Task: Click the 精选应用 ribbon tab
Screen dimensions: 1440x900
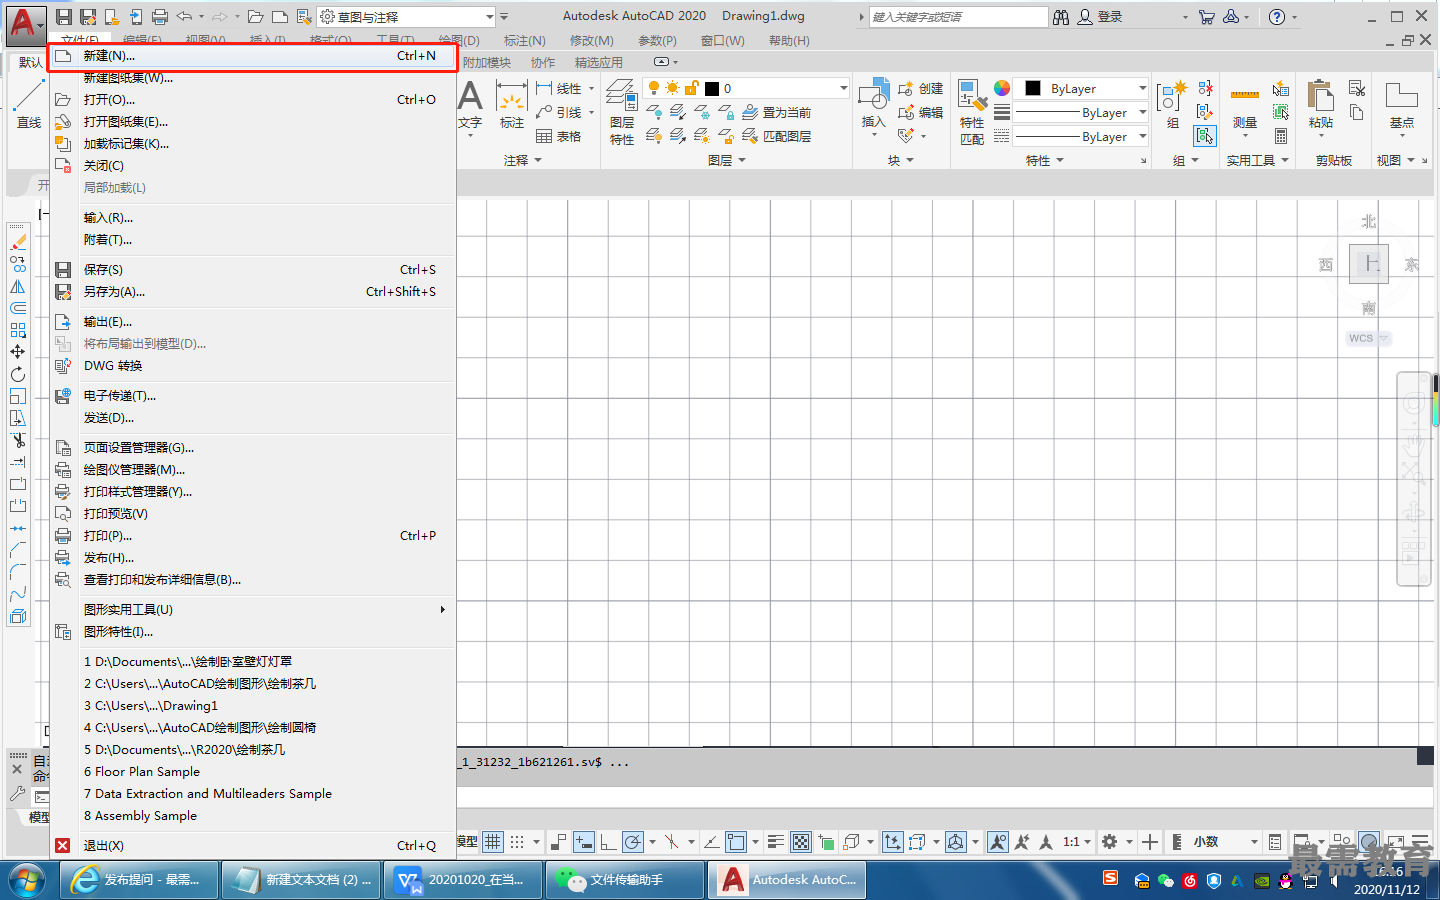Action: [599, 62]
